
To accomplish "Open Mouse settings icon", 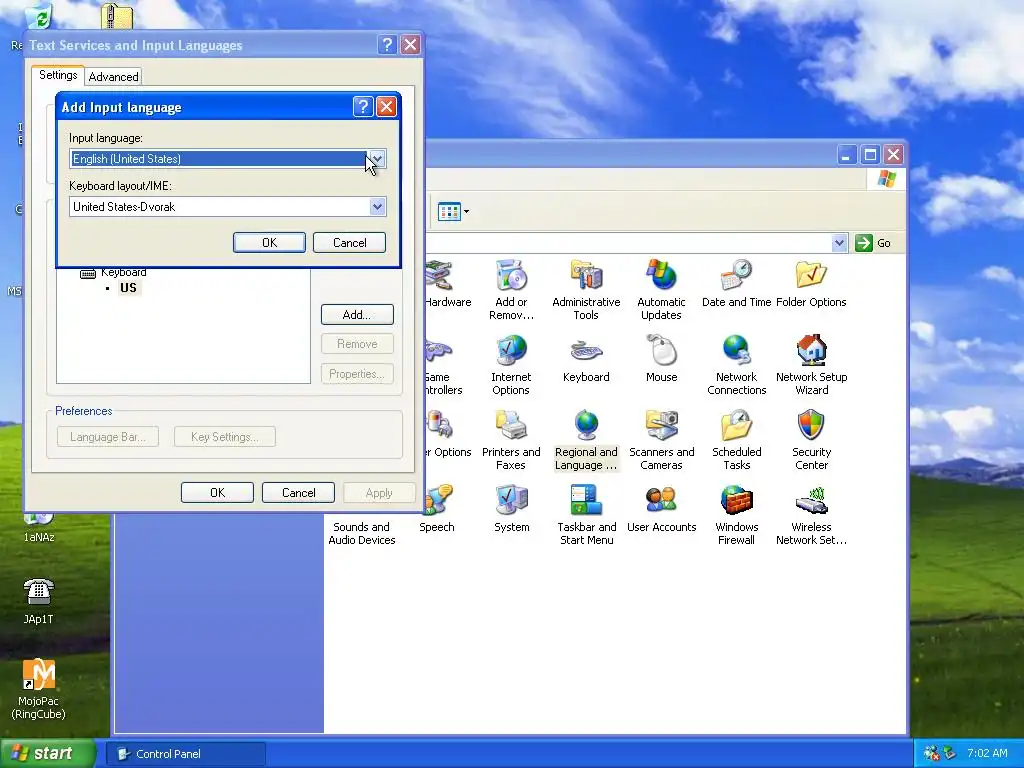I will (x=661, y=359).
